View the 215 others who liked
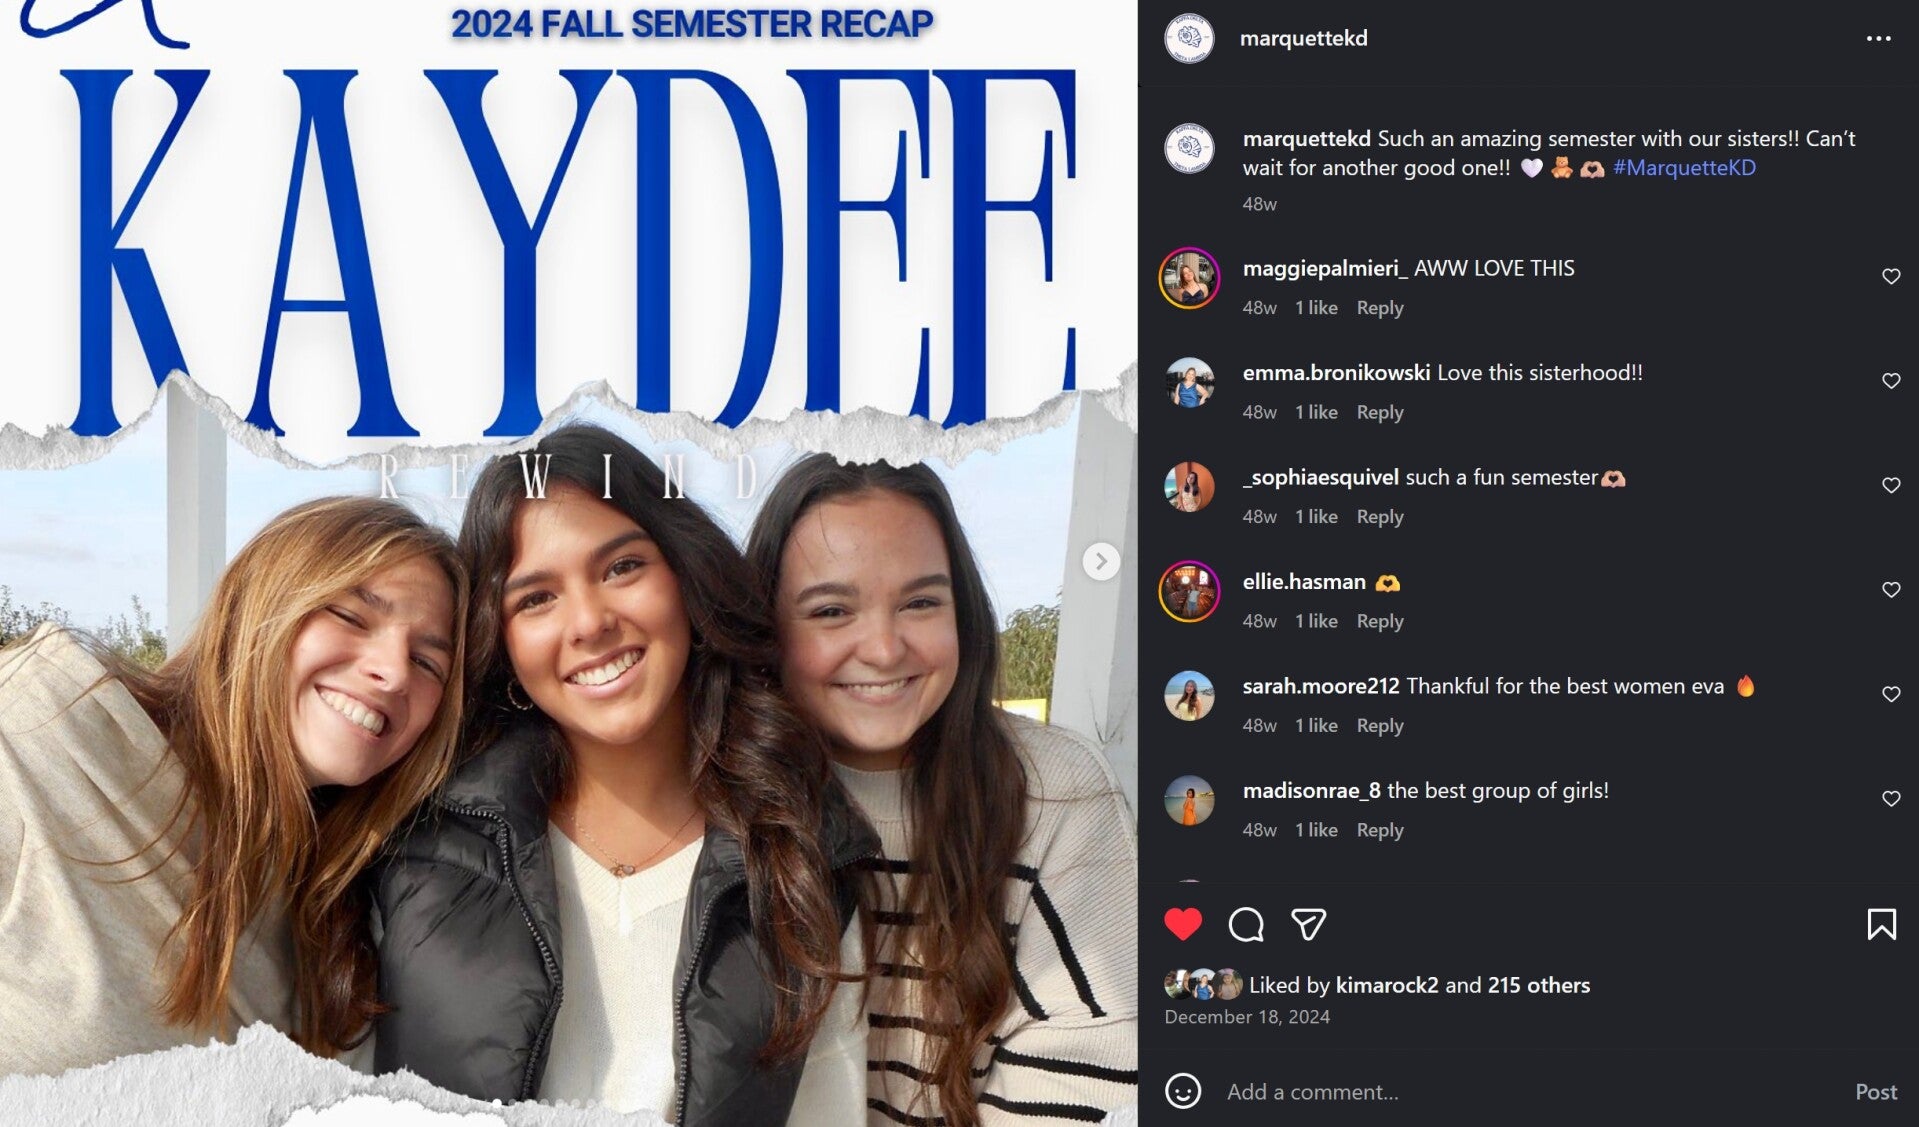 pos(1538,985)
